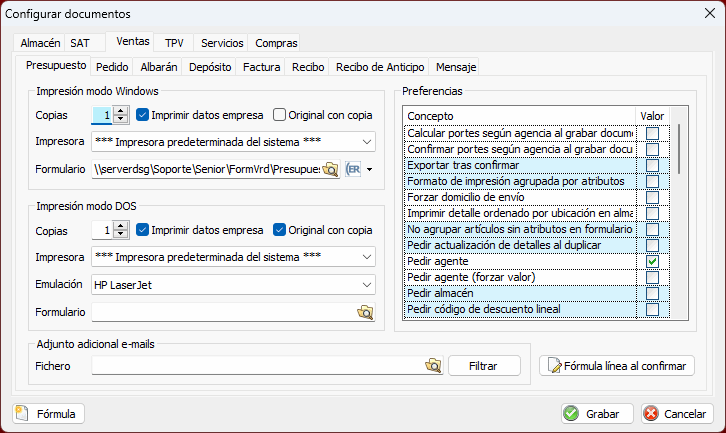Open the Recibo subtab
This screenshot has height=433, width=726.
click(308, 67)
